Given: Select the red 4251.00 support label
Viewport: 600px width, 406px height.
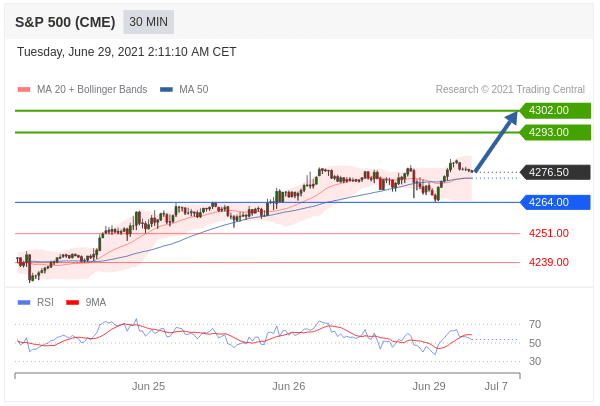Looking at the screenshot, I should click(x=548, y=233).
